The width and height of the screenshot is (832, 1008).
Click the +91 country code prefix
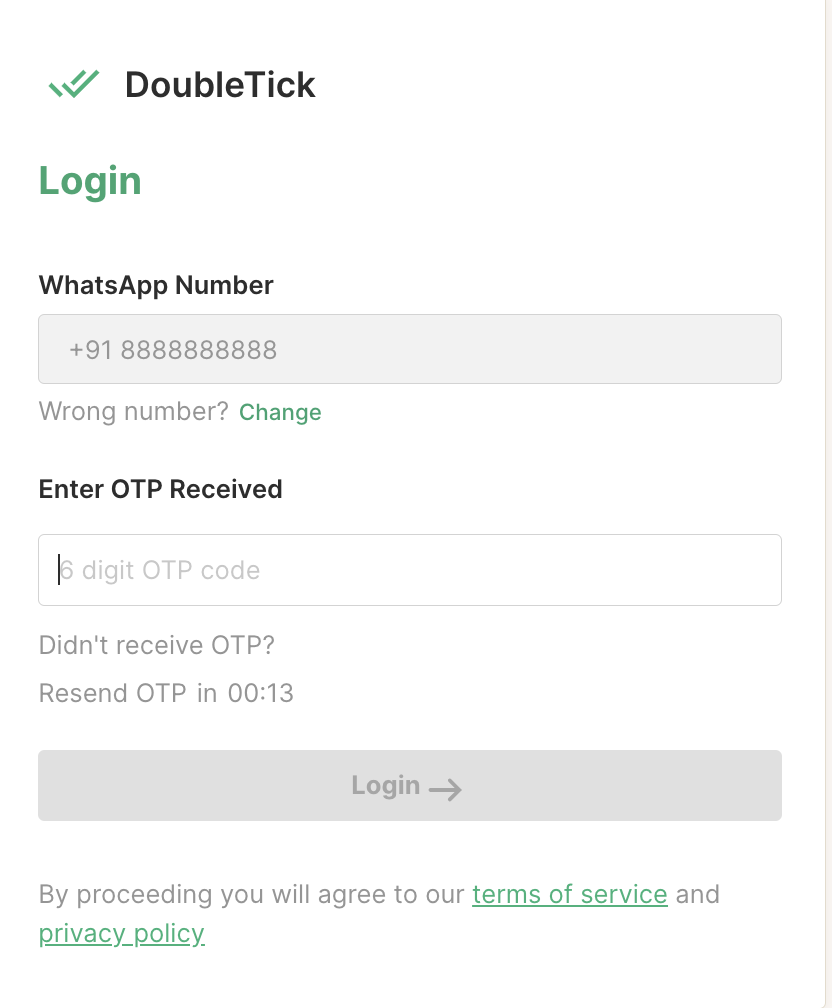tap(91, 350)
